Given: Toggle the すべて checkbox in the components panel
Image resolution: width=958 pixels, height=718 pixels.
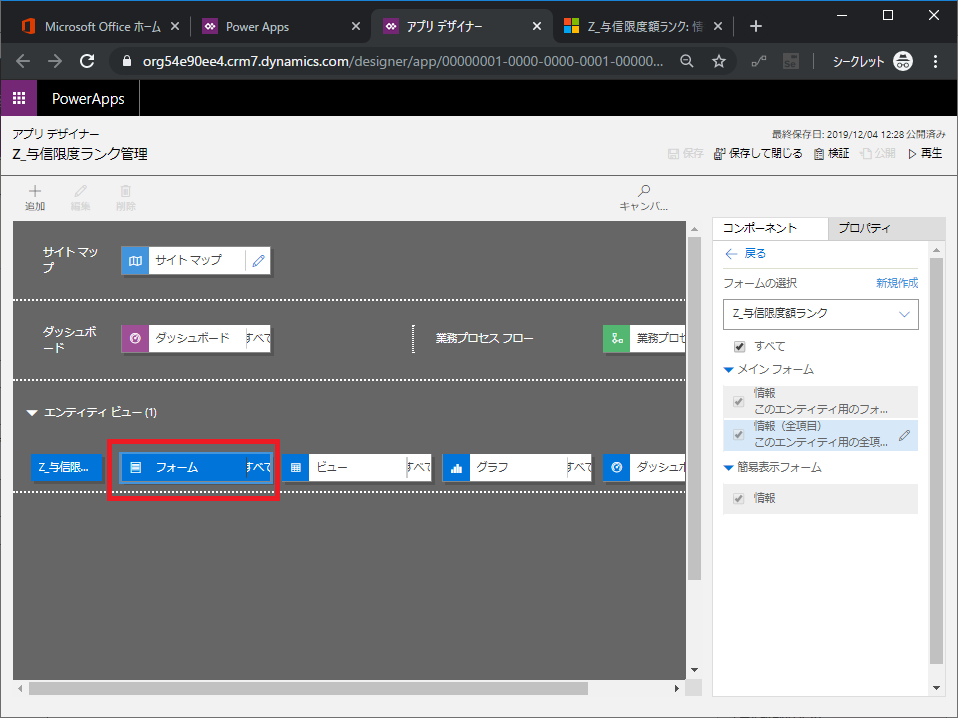Looking at the screenshot, I should (740, 346).
